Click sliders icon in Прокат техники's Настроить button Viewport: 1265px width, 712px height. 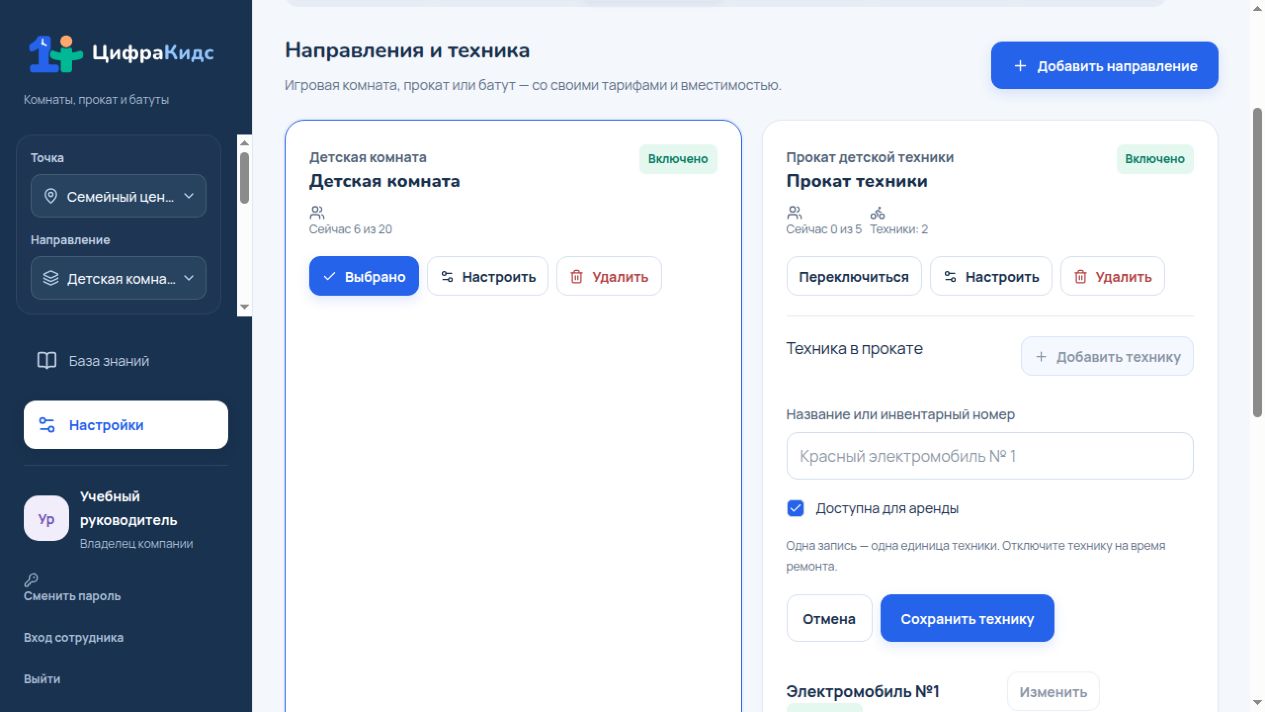point(950,277)
